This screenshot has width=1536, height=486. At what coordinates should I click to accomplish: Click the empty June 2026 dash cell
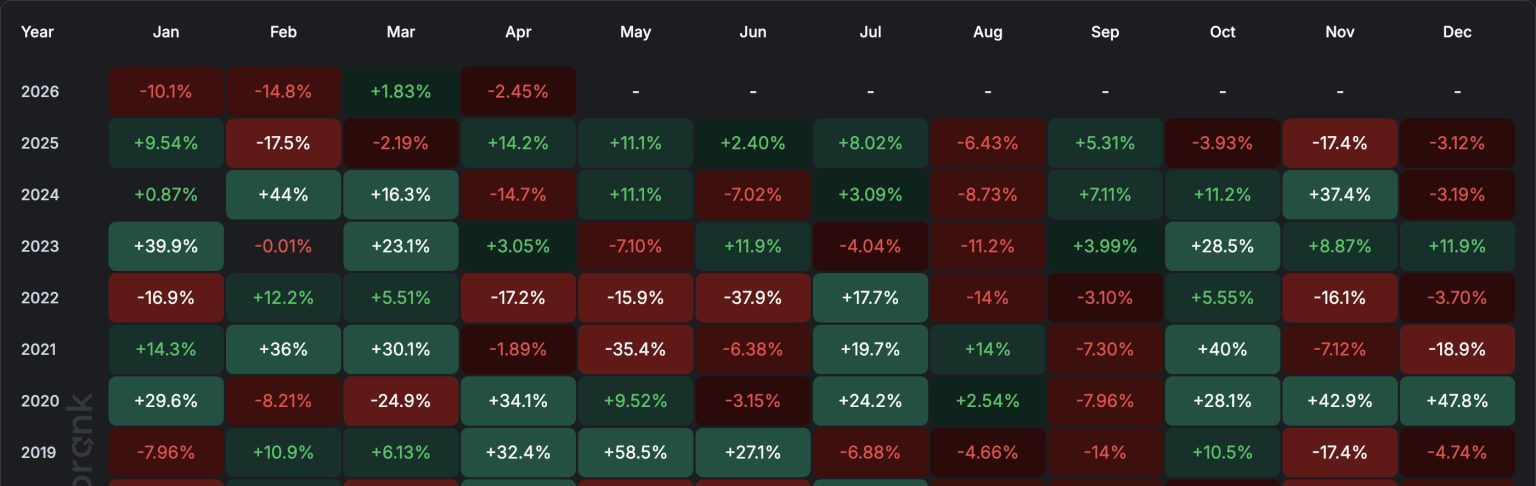[753, 92]
